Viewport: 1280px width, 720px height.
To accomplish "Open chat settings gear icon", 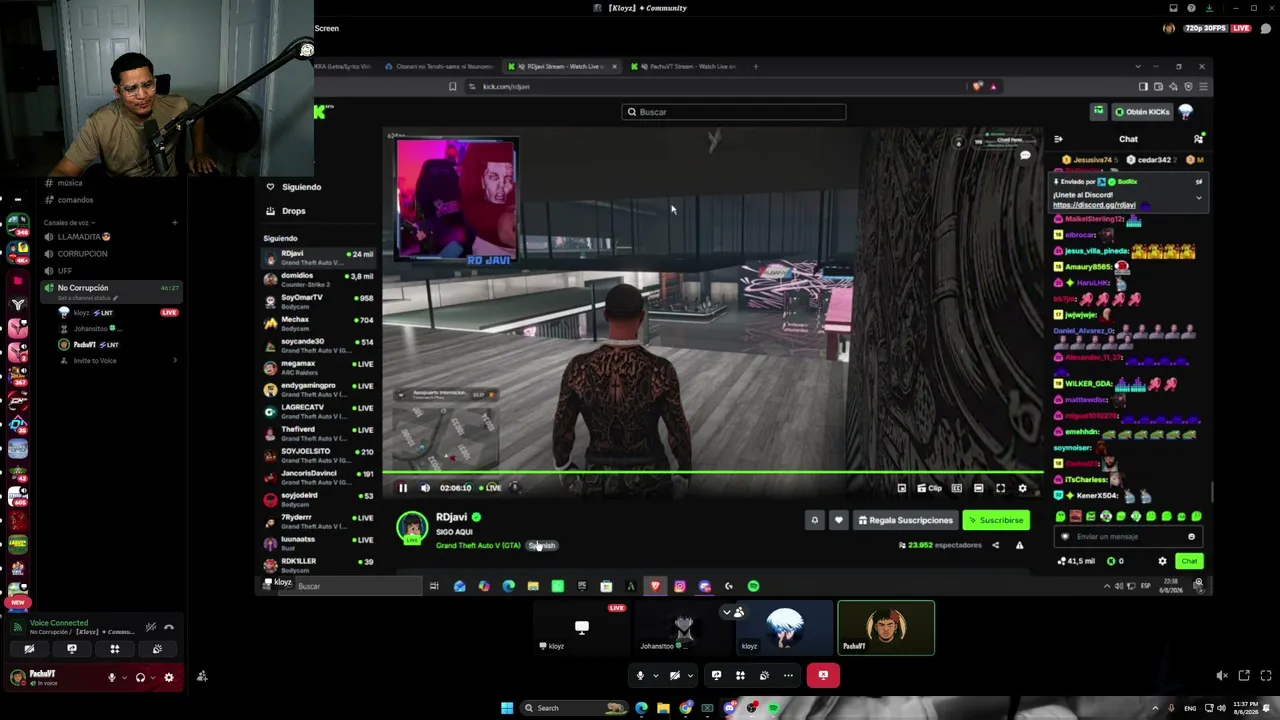I will point(1162,561).
